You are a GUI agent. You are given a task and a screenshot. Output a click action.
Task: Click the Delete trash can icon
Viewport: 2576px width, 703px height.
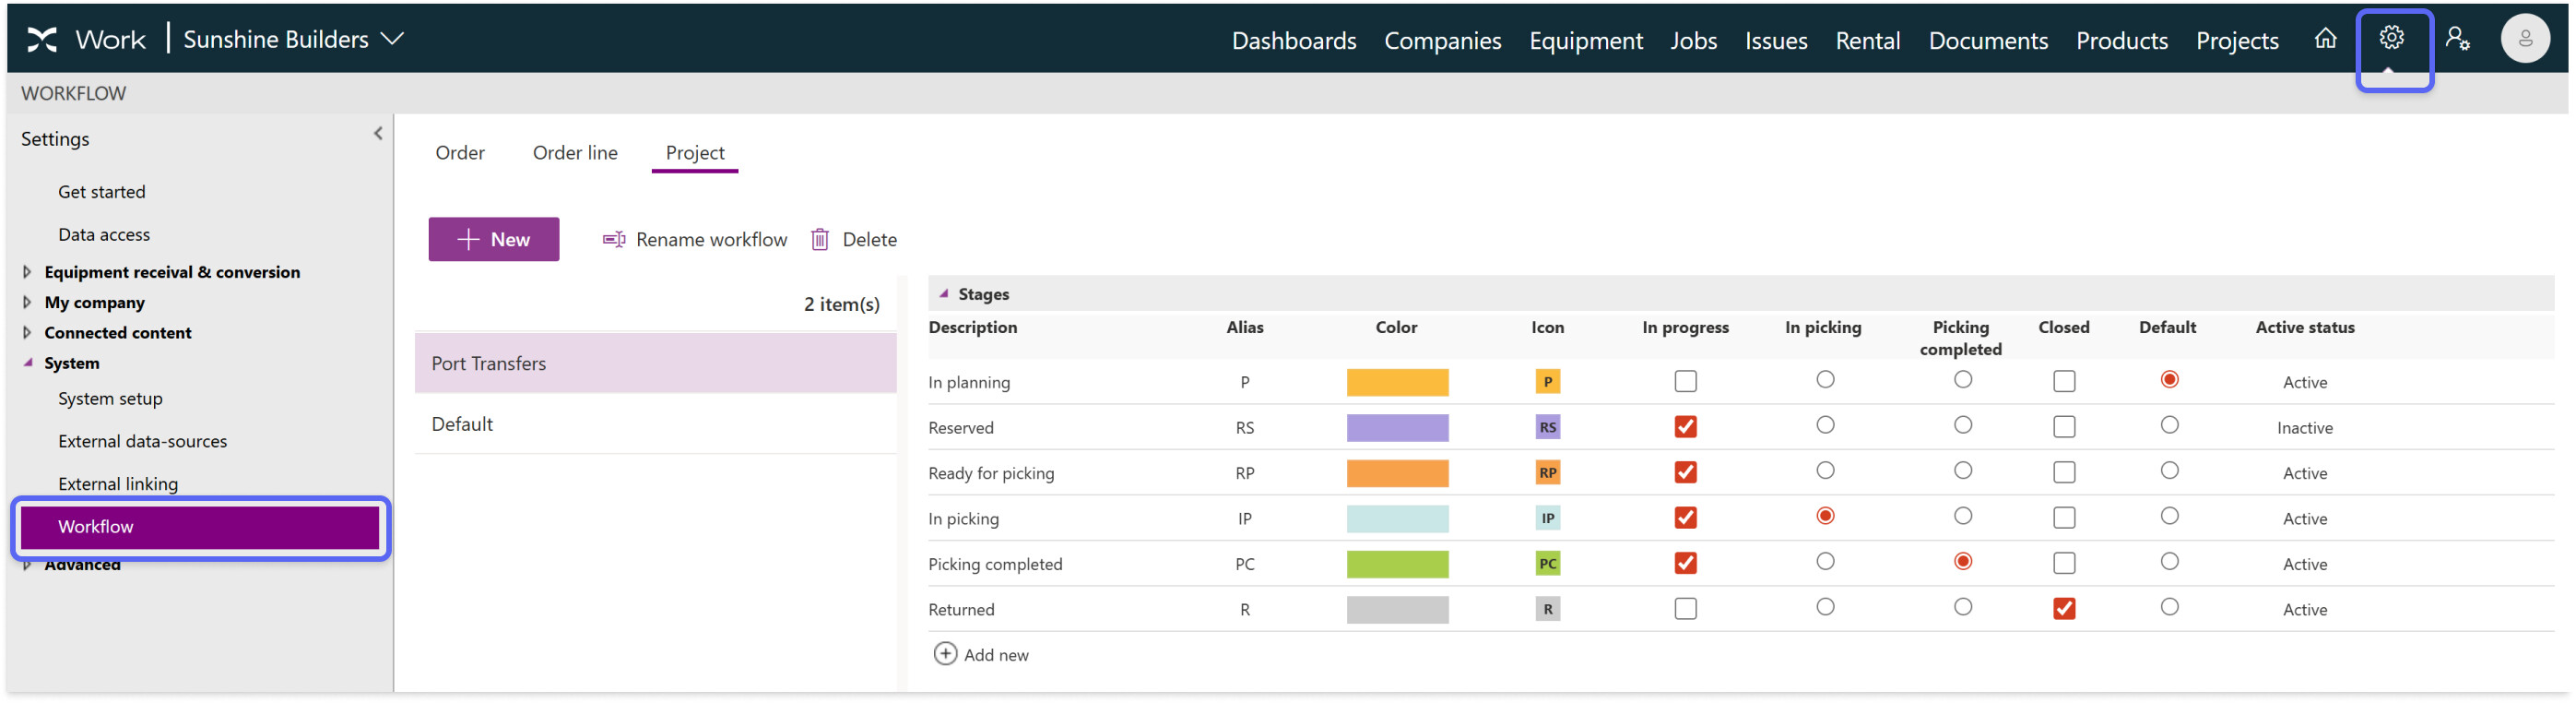point(819,239)
